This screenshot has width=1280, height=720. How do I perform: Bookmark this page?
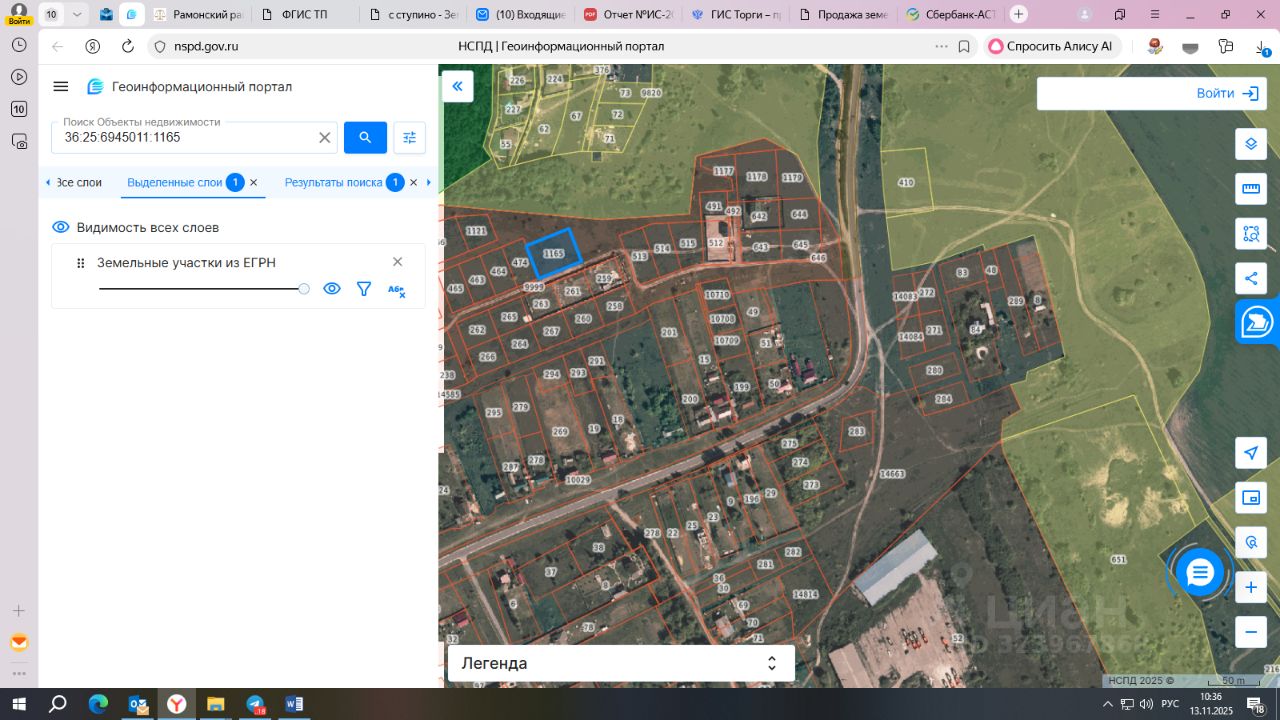(964, 46)
